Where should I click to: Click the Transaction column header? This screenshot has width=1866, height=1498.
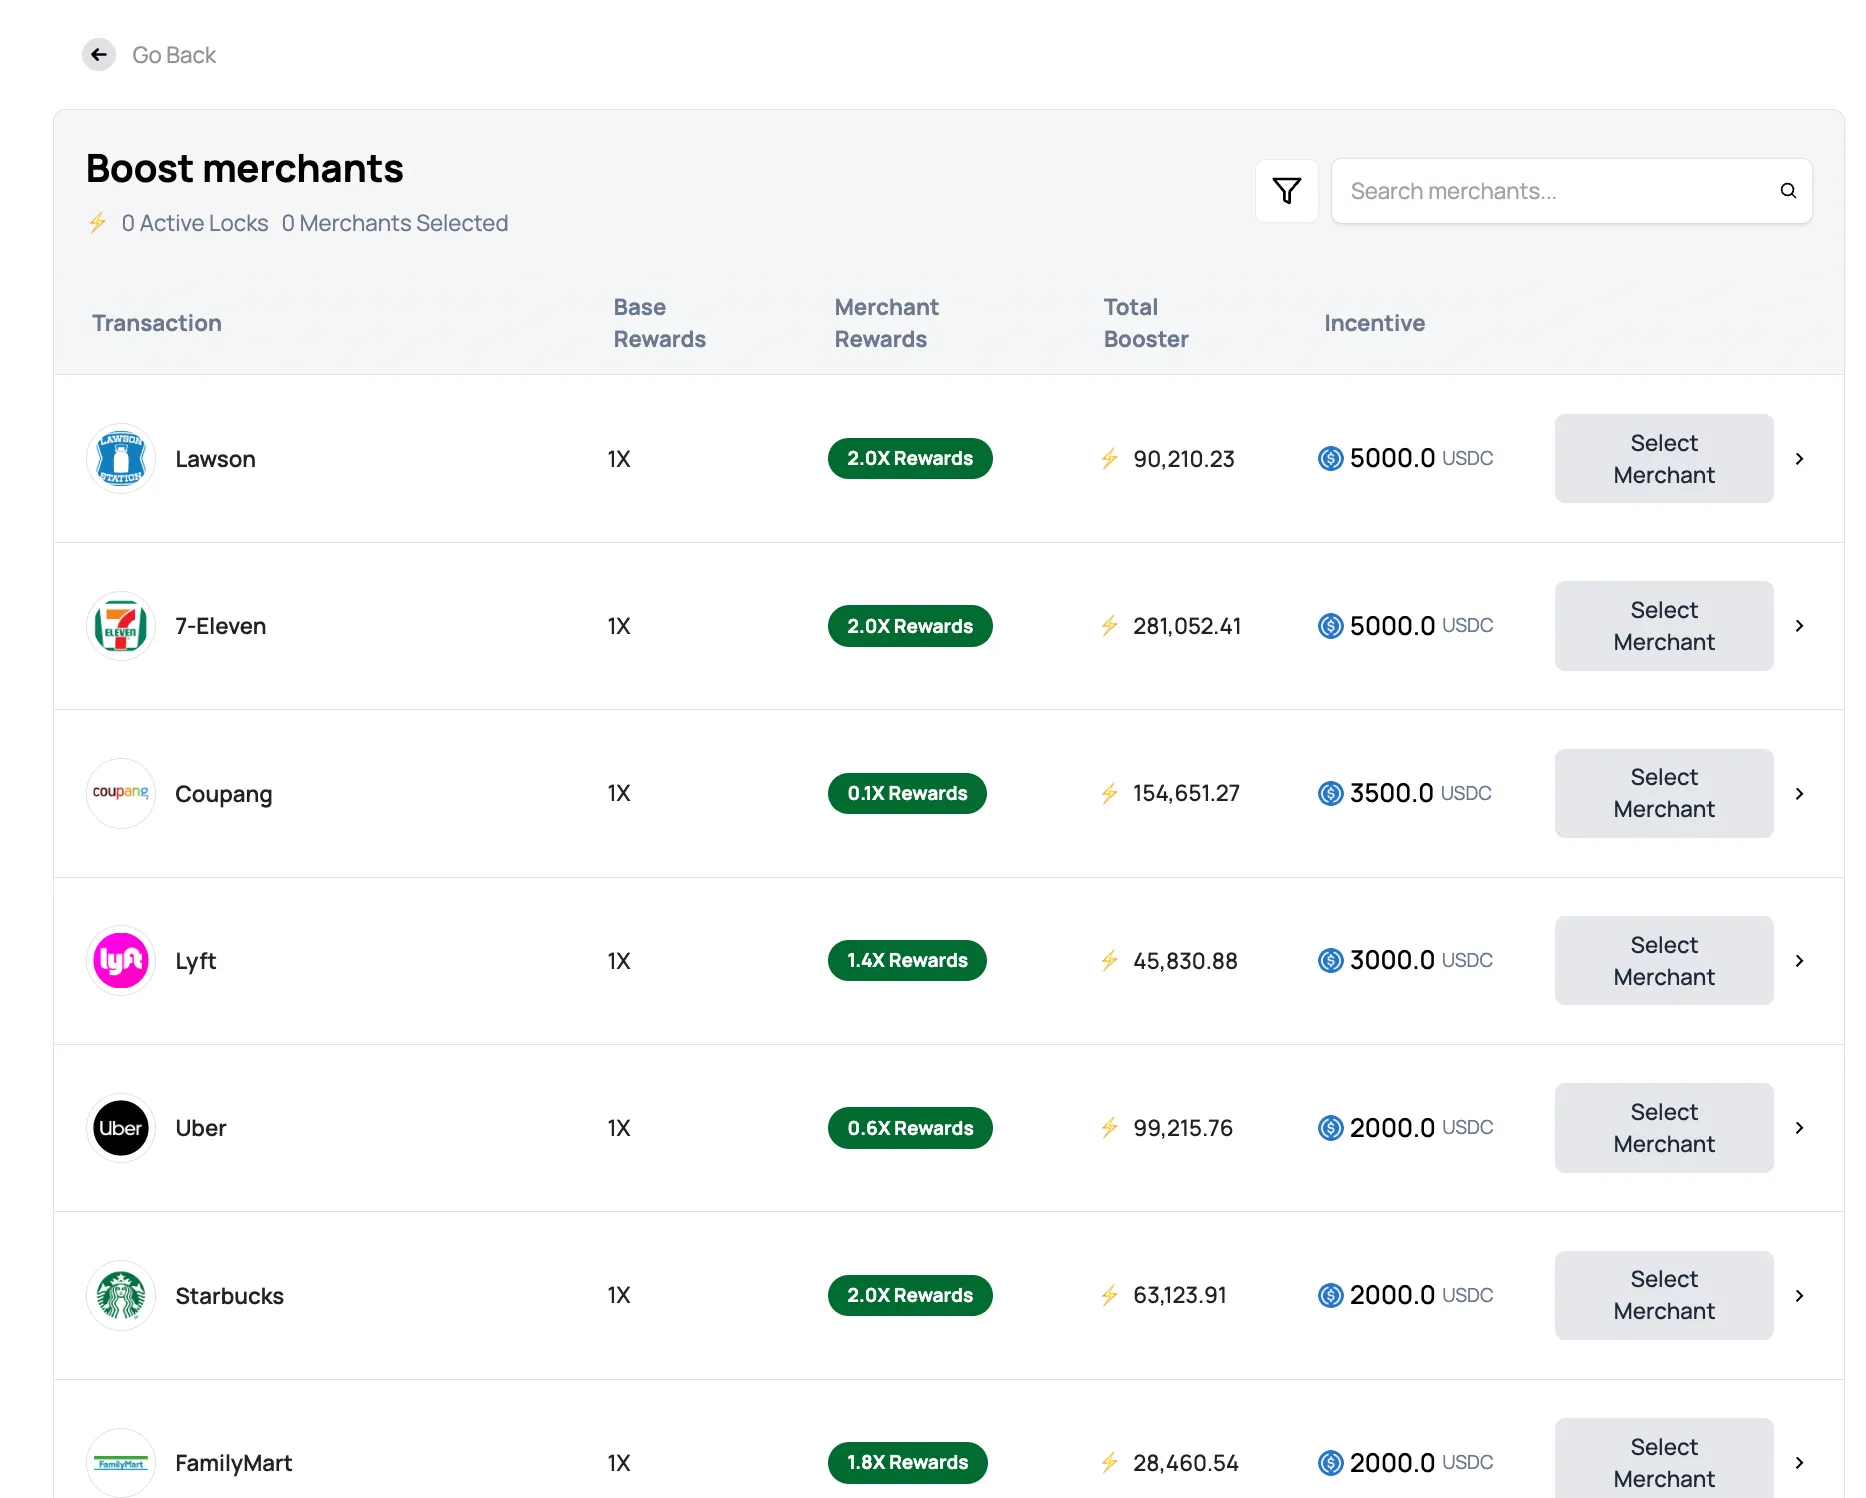(x=156, y=322)
